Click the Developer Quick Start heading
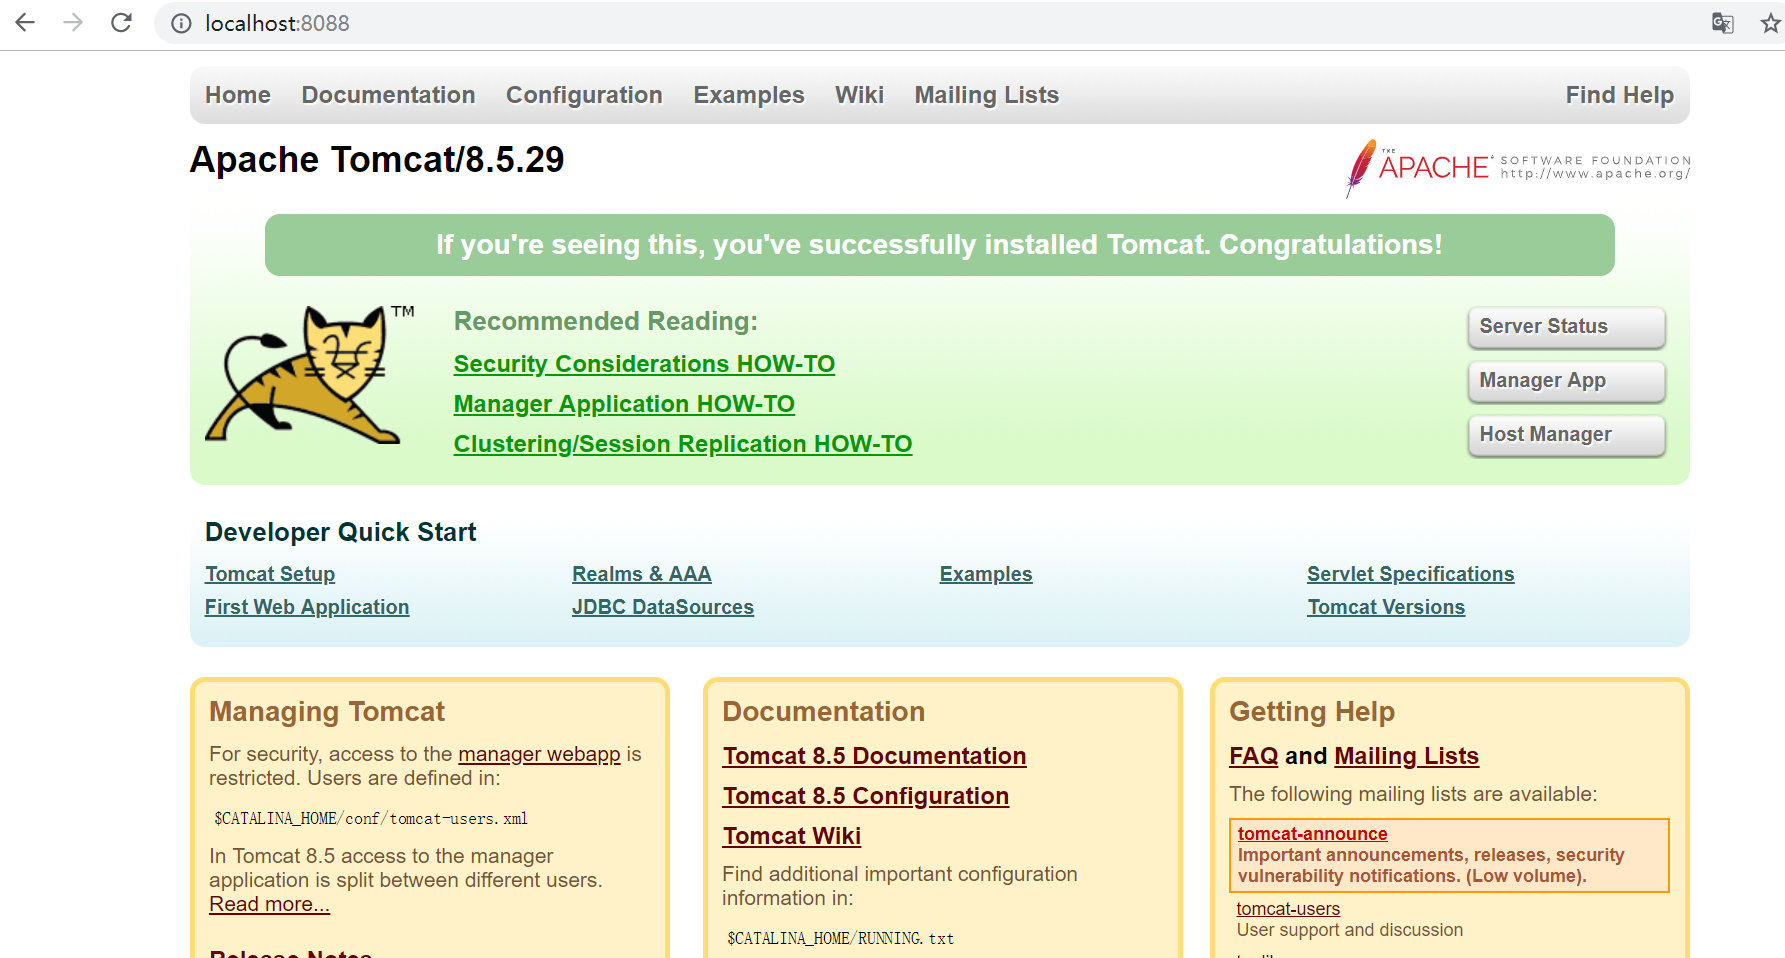The height and width of the screenshot is (958, 1785). click(x=341, y=532)
